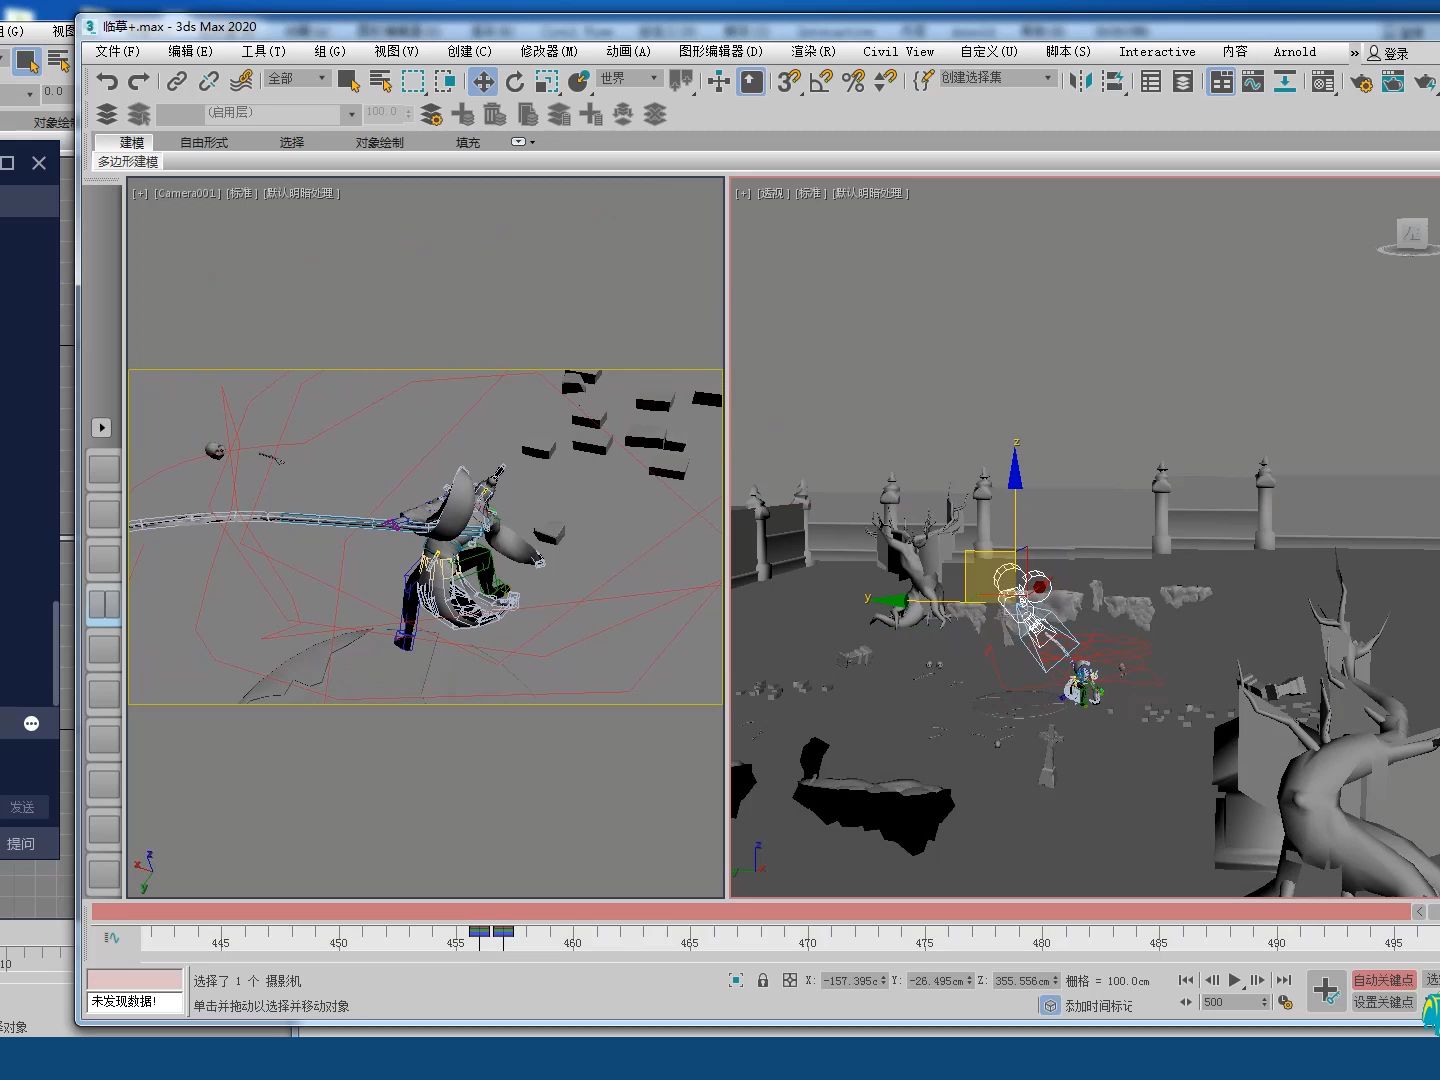Switch to the 自由形式 ribbon tab
Screen dimensions: 1440x1080
pos(204,142)
